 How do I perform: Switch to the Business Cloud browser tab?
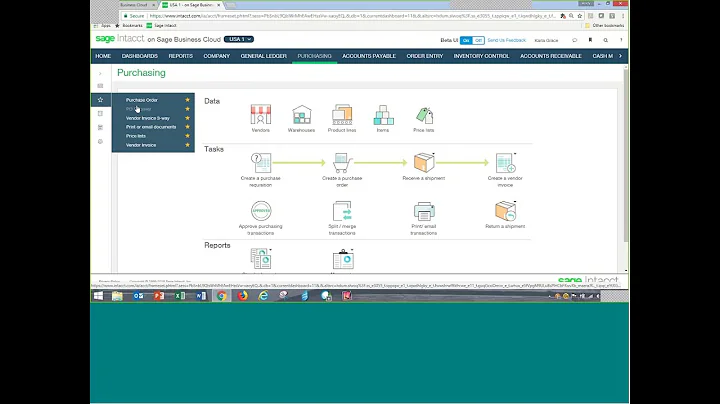coord(136,5)
